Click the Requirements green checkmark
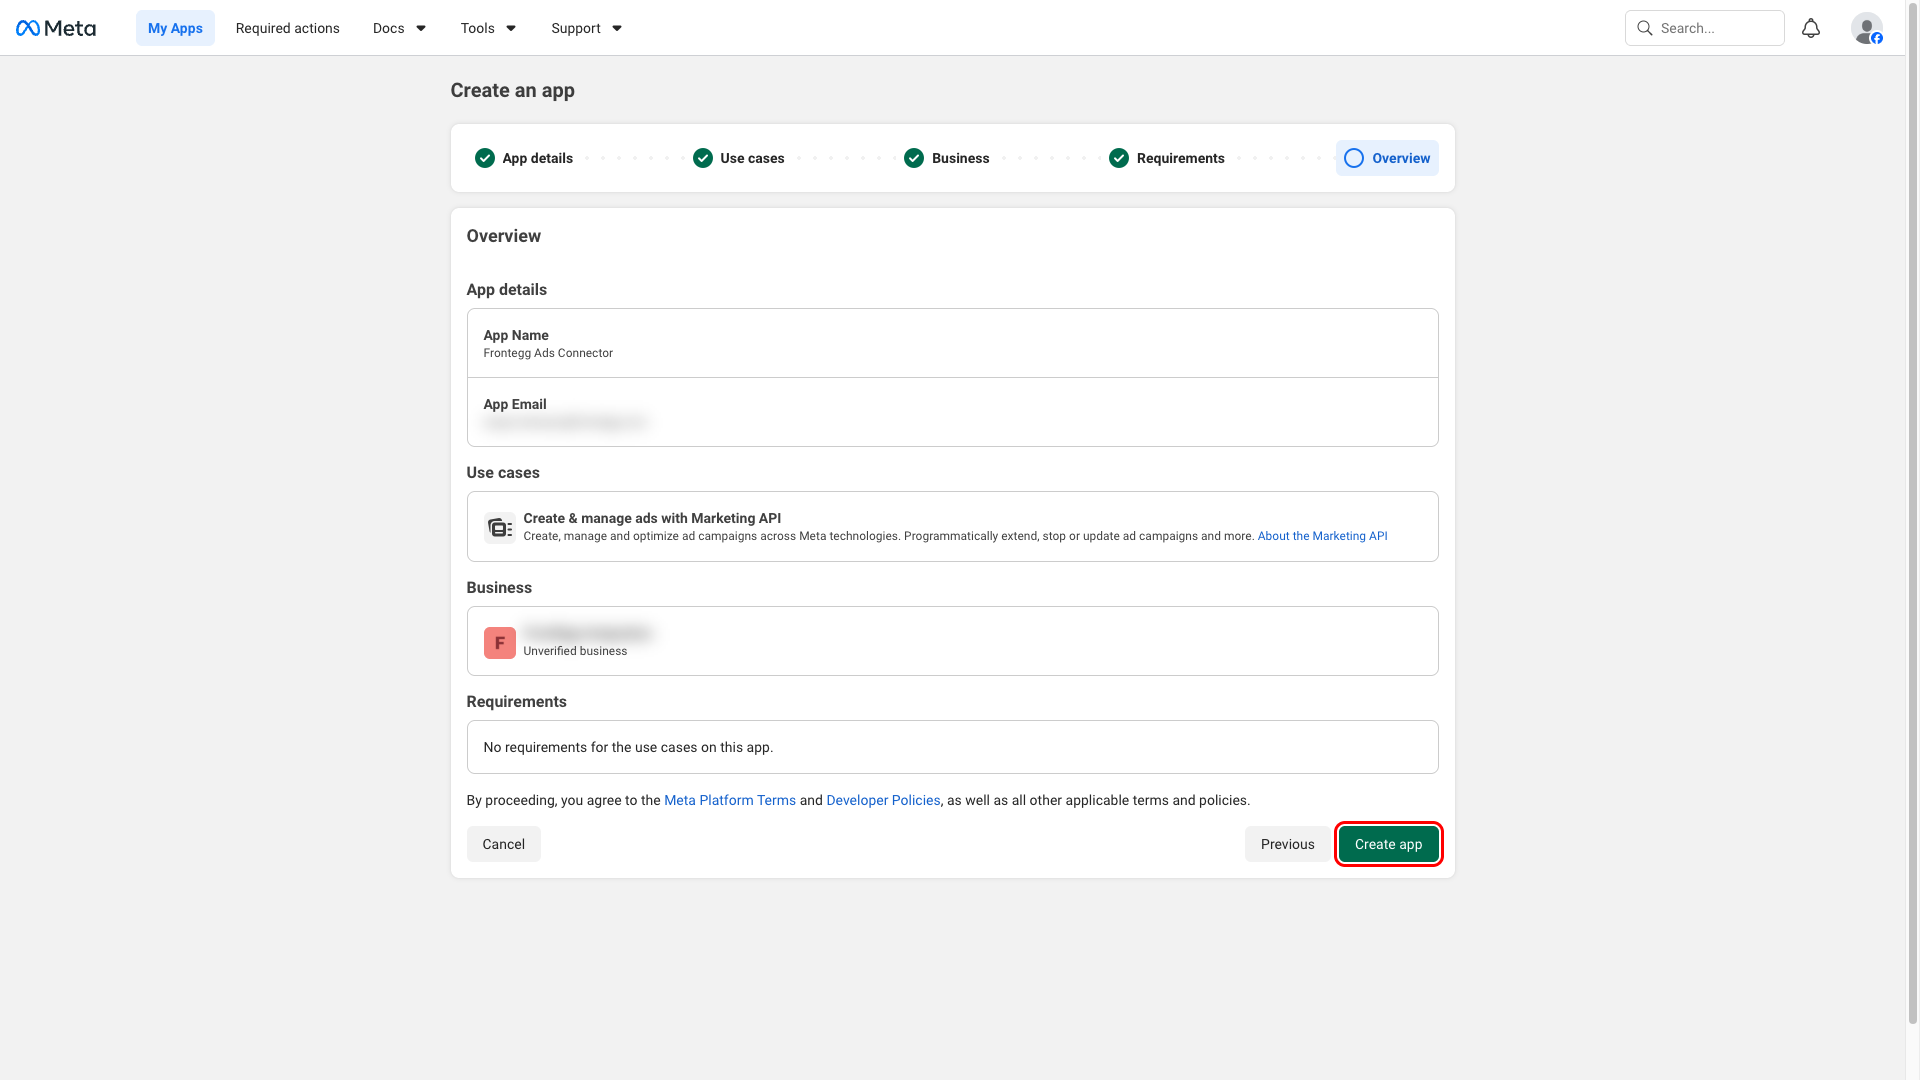The width and height of the screenshot is (1920, 1080). [1119, 158]
